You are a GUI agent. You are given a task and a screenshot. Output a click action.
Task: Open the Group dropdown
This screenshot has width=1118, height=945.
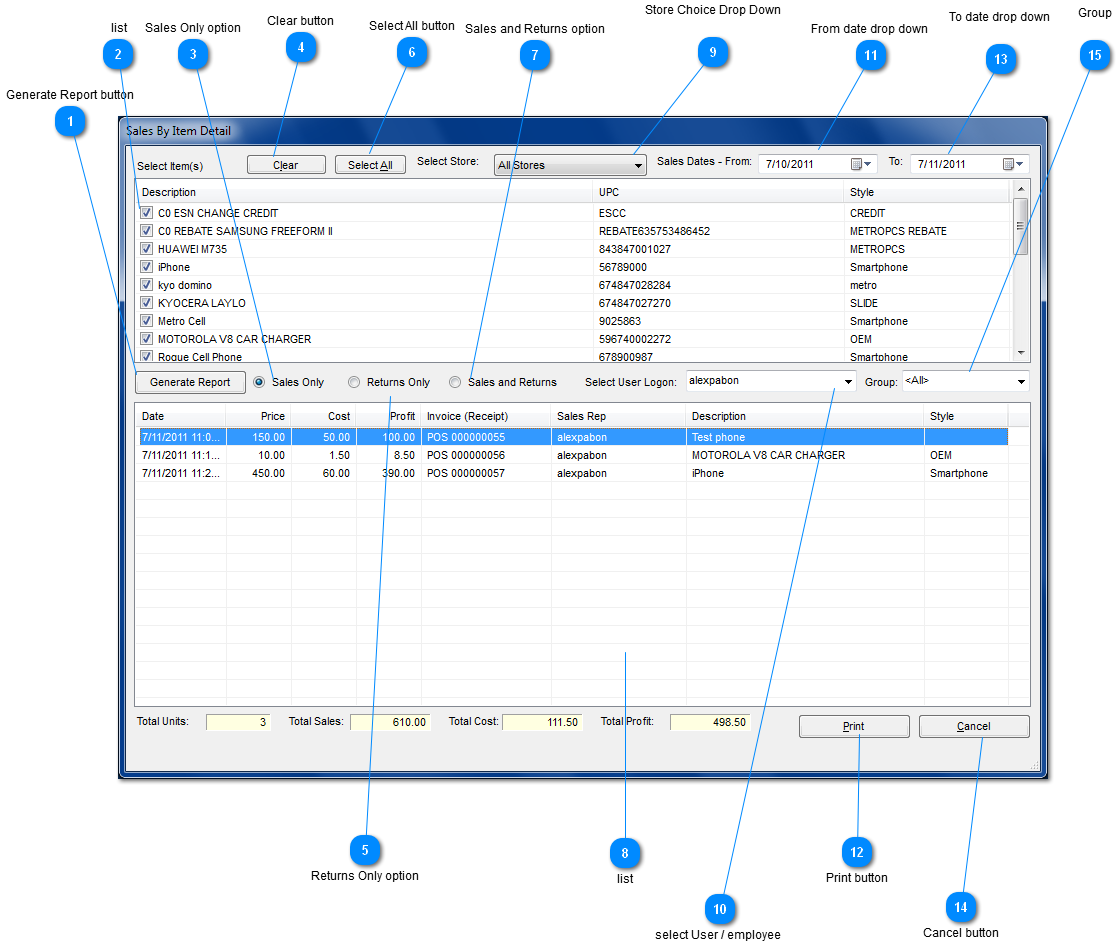pos(1021,382)
